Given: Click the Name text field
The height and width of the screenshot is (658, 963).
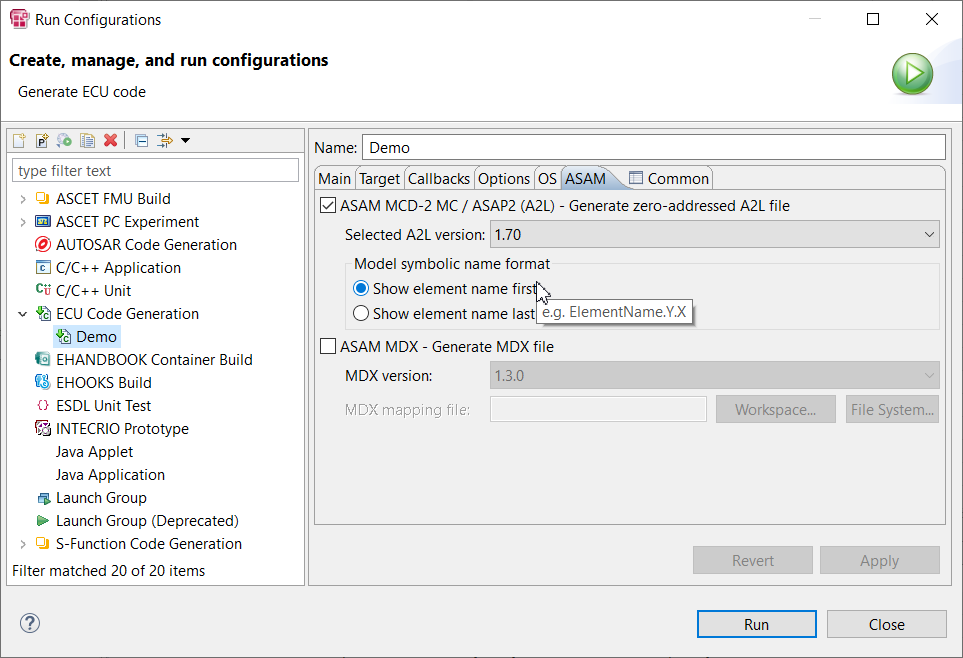Looking at the screenshot, I should (x=652, y=148).
